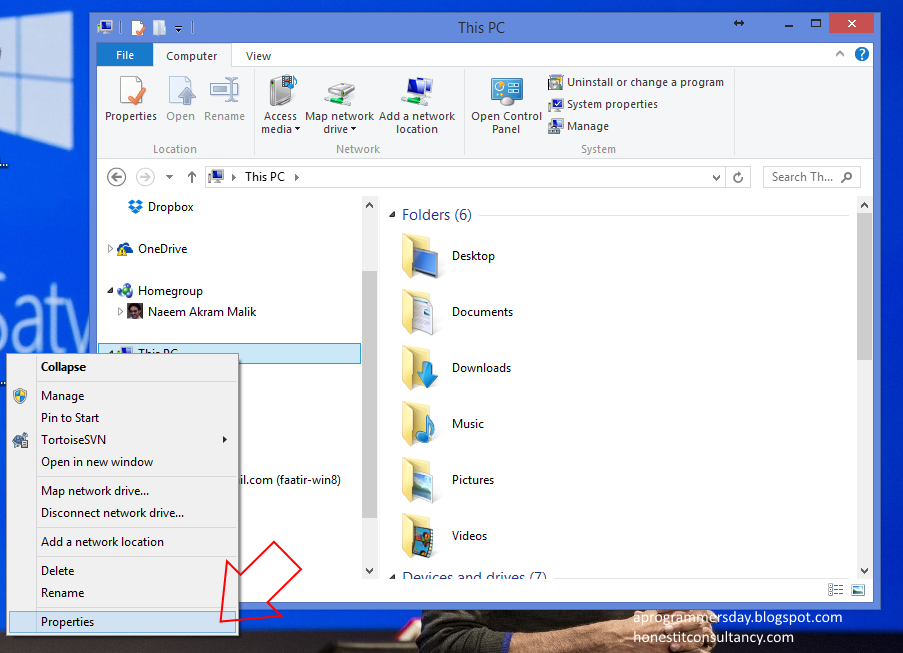
Task: Open the Downloads folder
Action: (456, 367)
